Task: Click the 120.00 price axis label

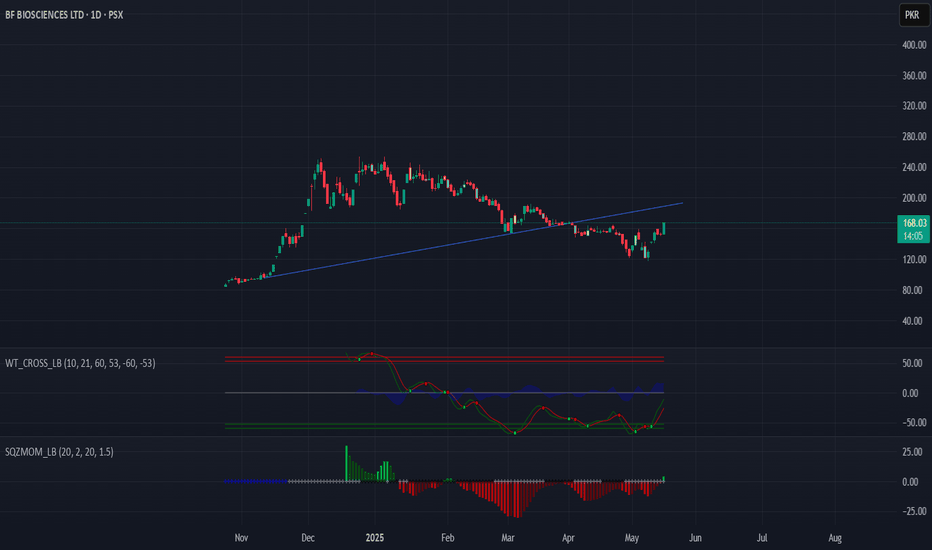Action: point(914,259)
